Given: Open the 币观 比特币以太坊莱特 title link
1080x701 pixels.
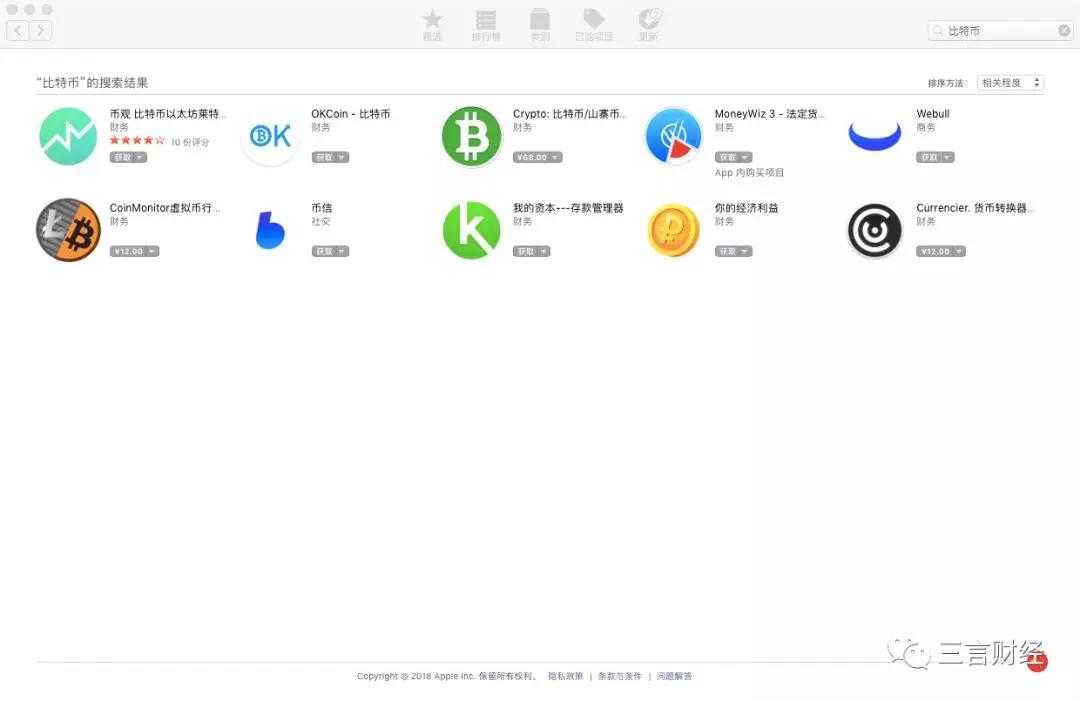Looking at the screenshot, I should pos(167,114).
